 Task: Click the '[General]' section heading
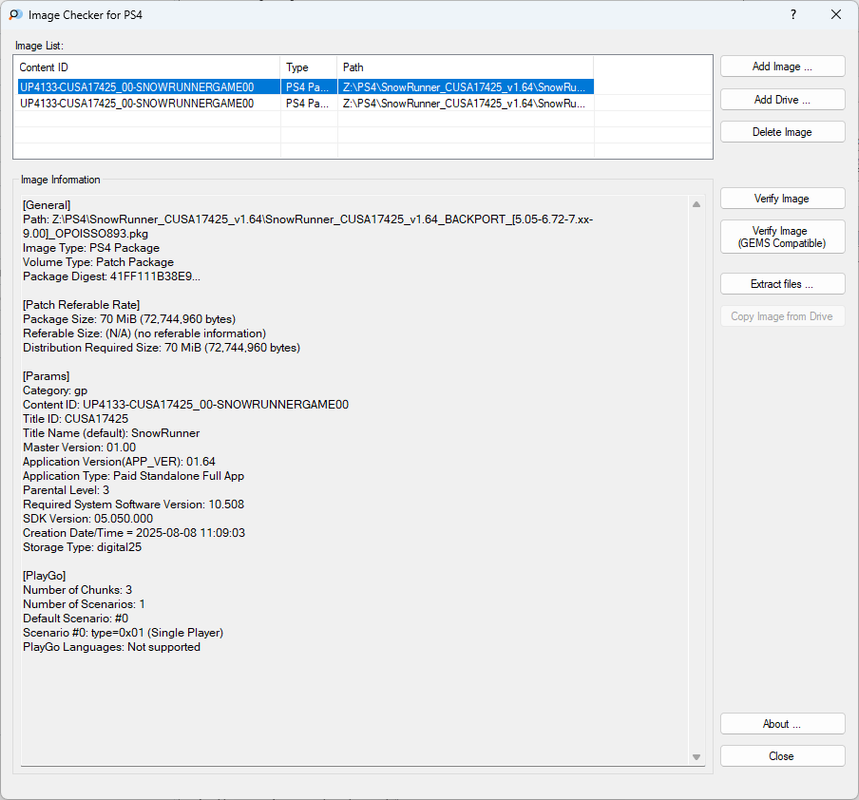pos(47,205)
